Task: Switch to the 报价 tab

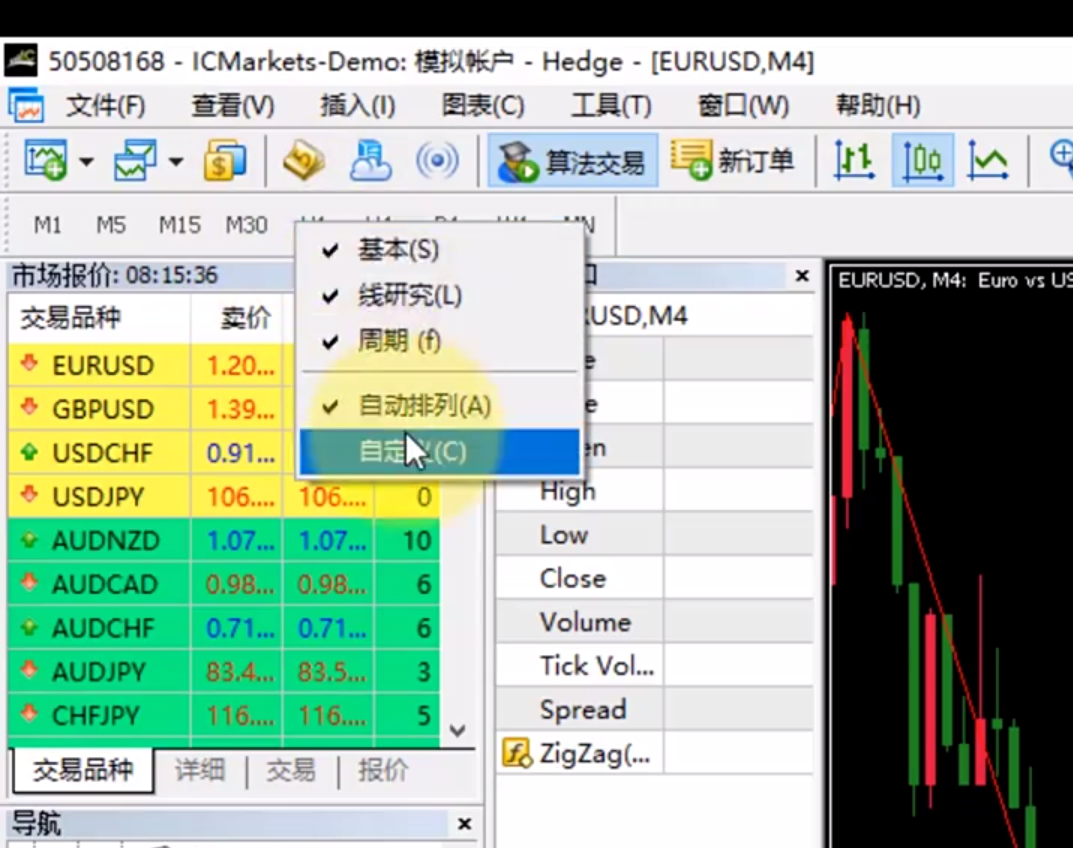Action: [x=383, y=771]
